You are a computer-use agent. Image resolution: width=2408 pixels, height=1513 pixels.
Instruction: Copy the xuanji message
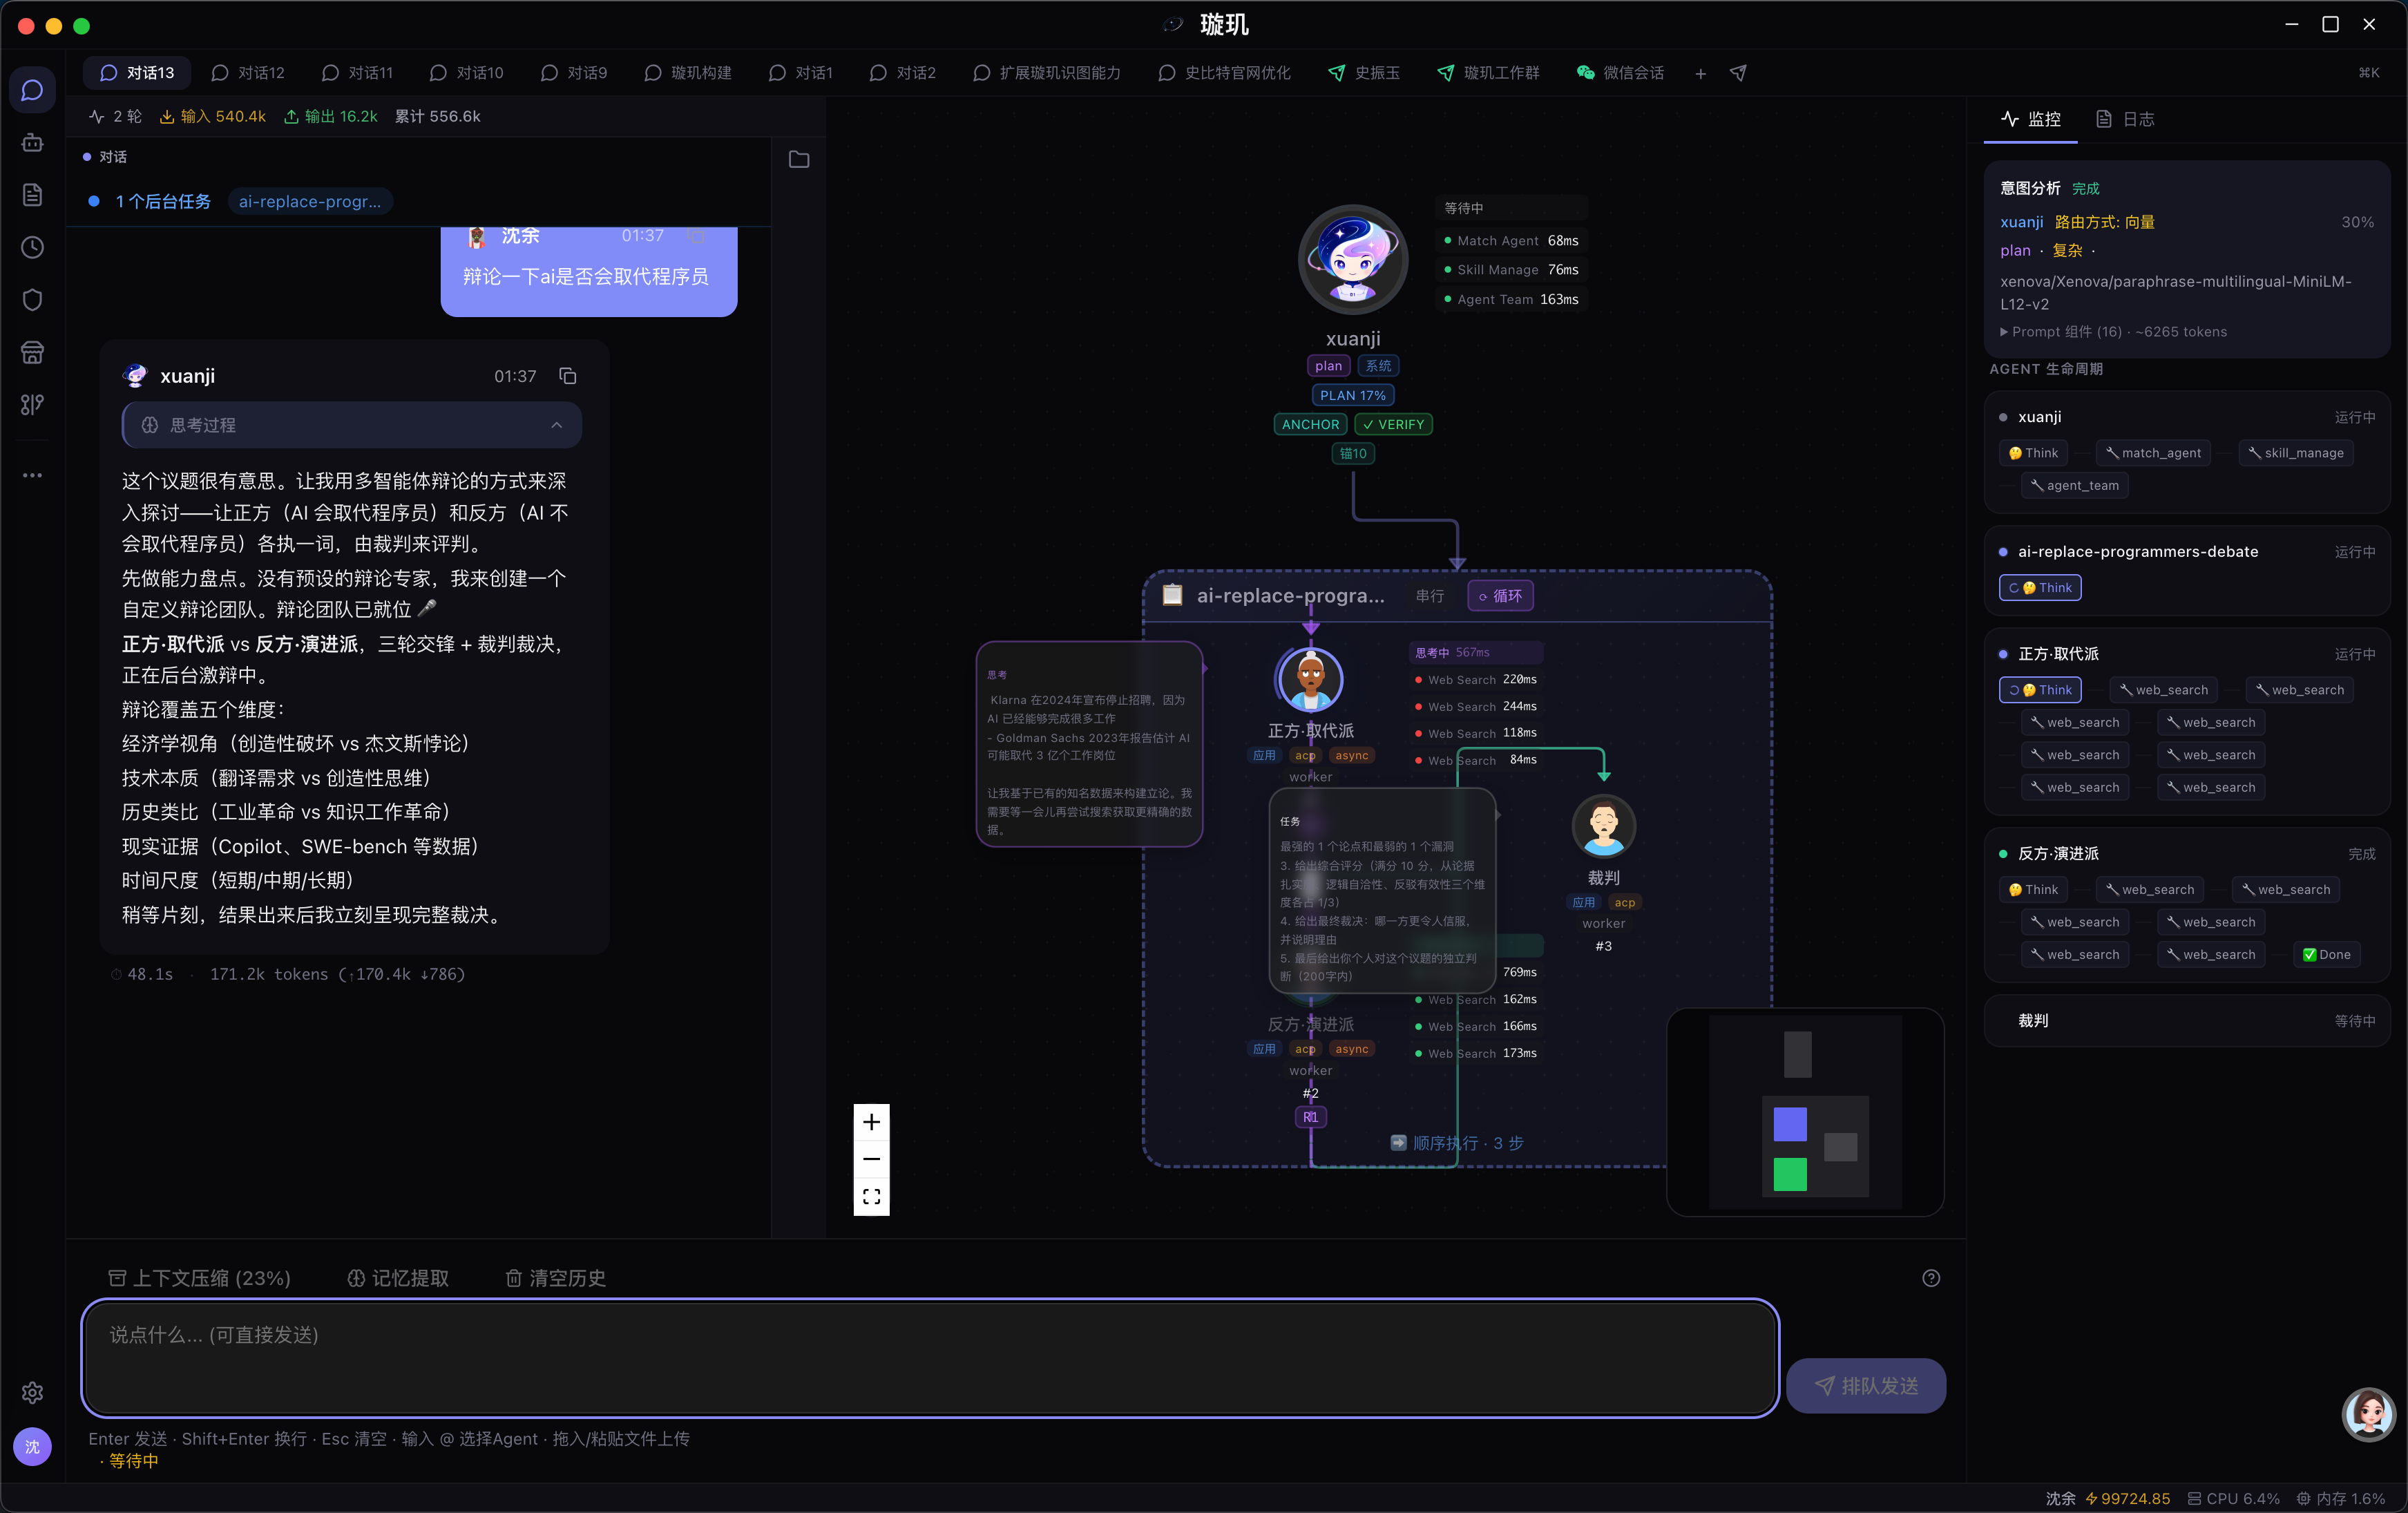click(568, 376)
